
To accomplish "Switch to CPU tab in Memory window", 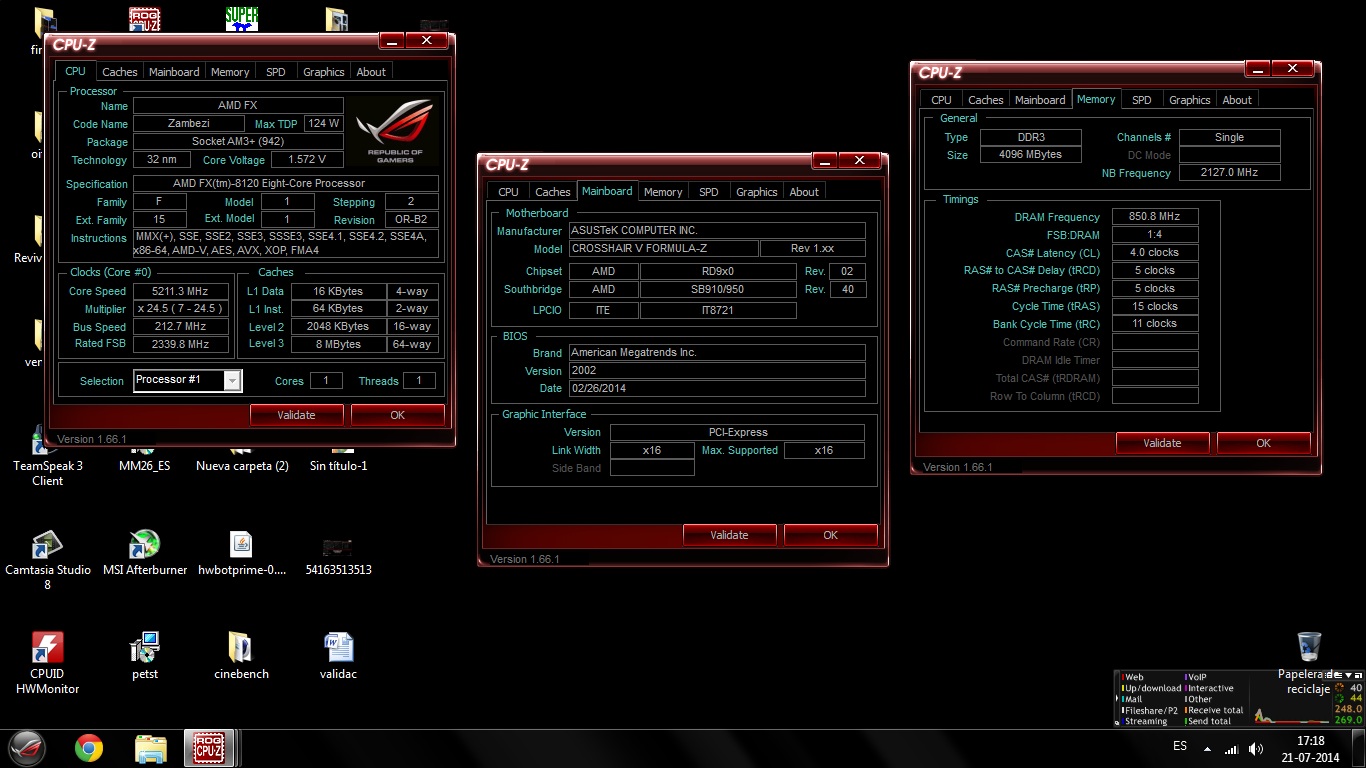I will point(941,100).
